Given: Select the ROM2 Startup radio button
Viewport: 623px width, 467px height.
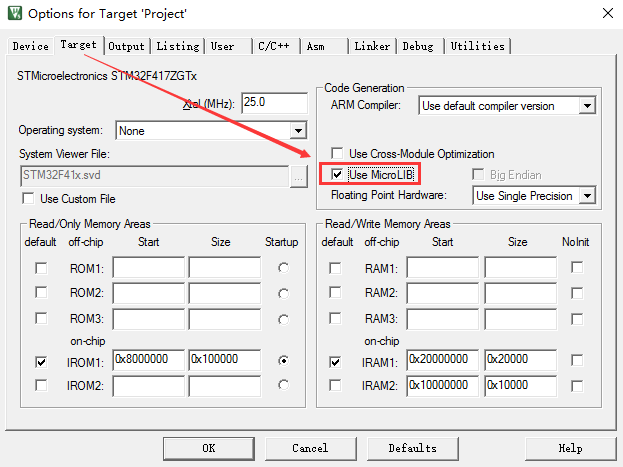Looking at the screenshot, I should (283, 294).
